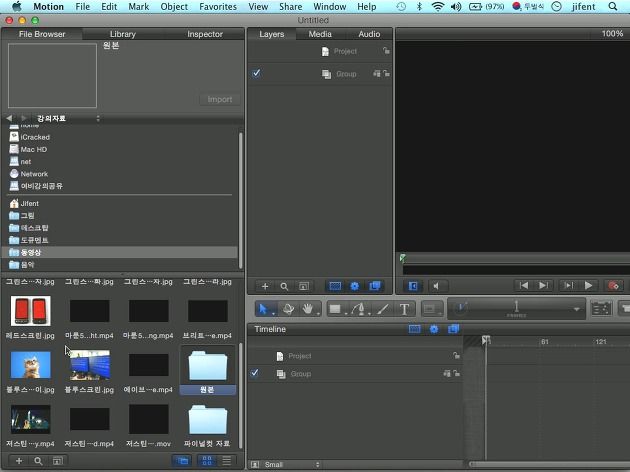
Task: Click the new group icon in Layers panel
Action: point(304,286)
